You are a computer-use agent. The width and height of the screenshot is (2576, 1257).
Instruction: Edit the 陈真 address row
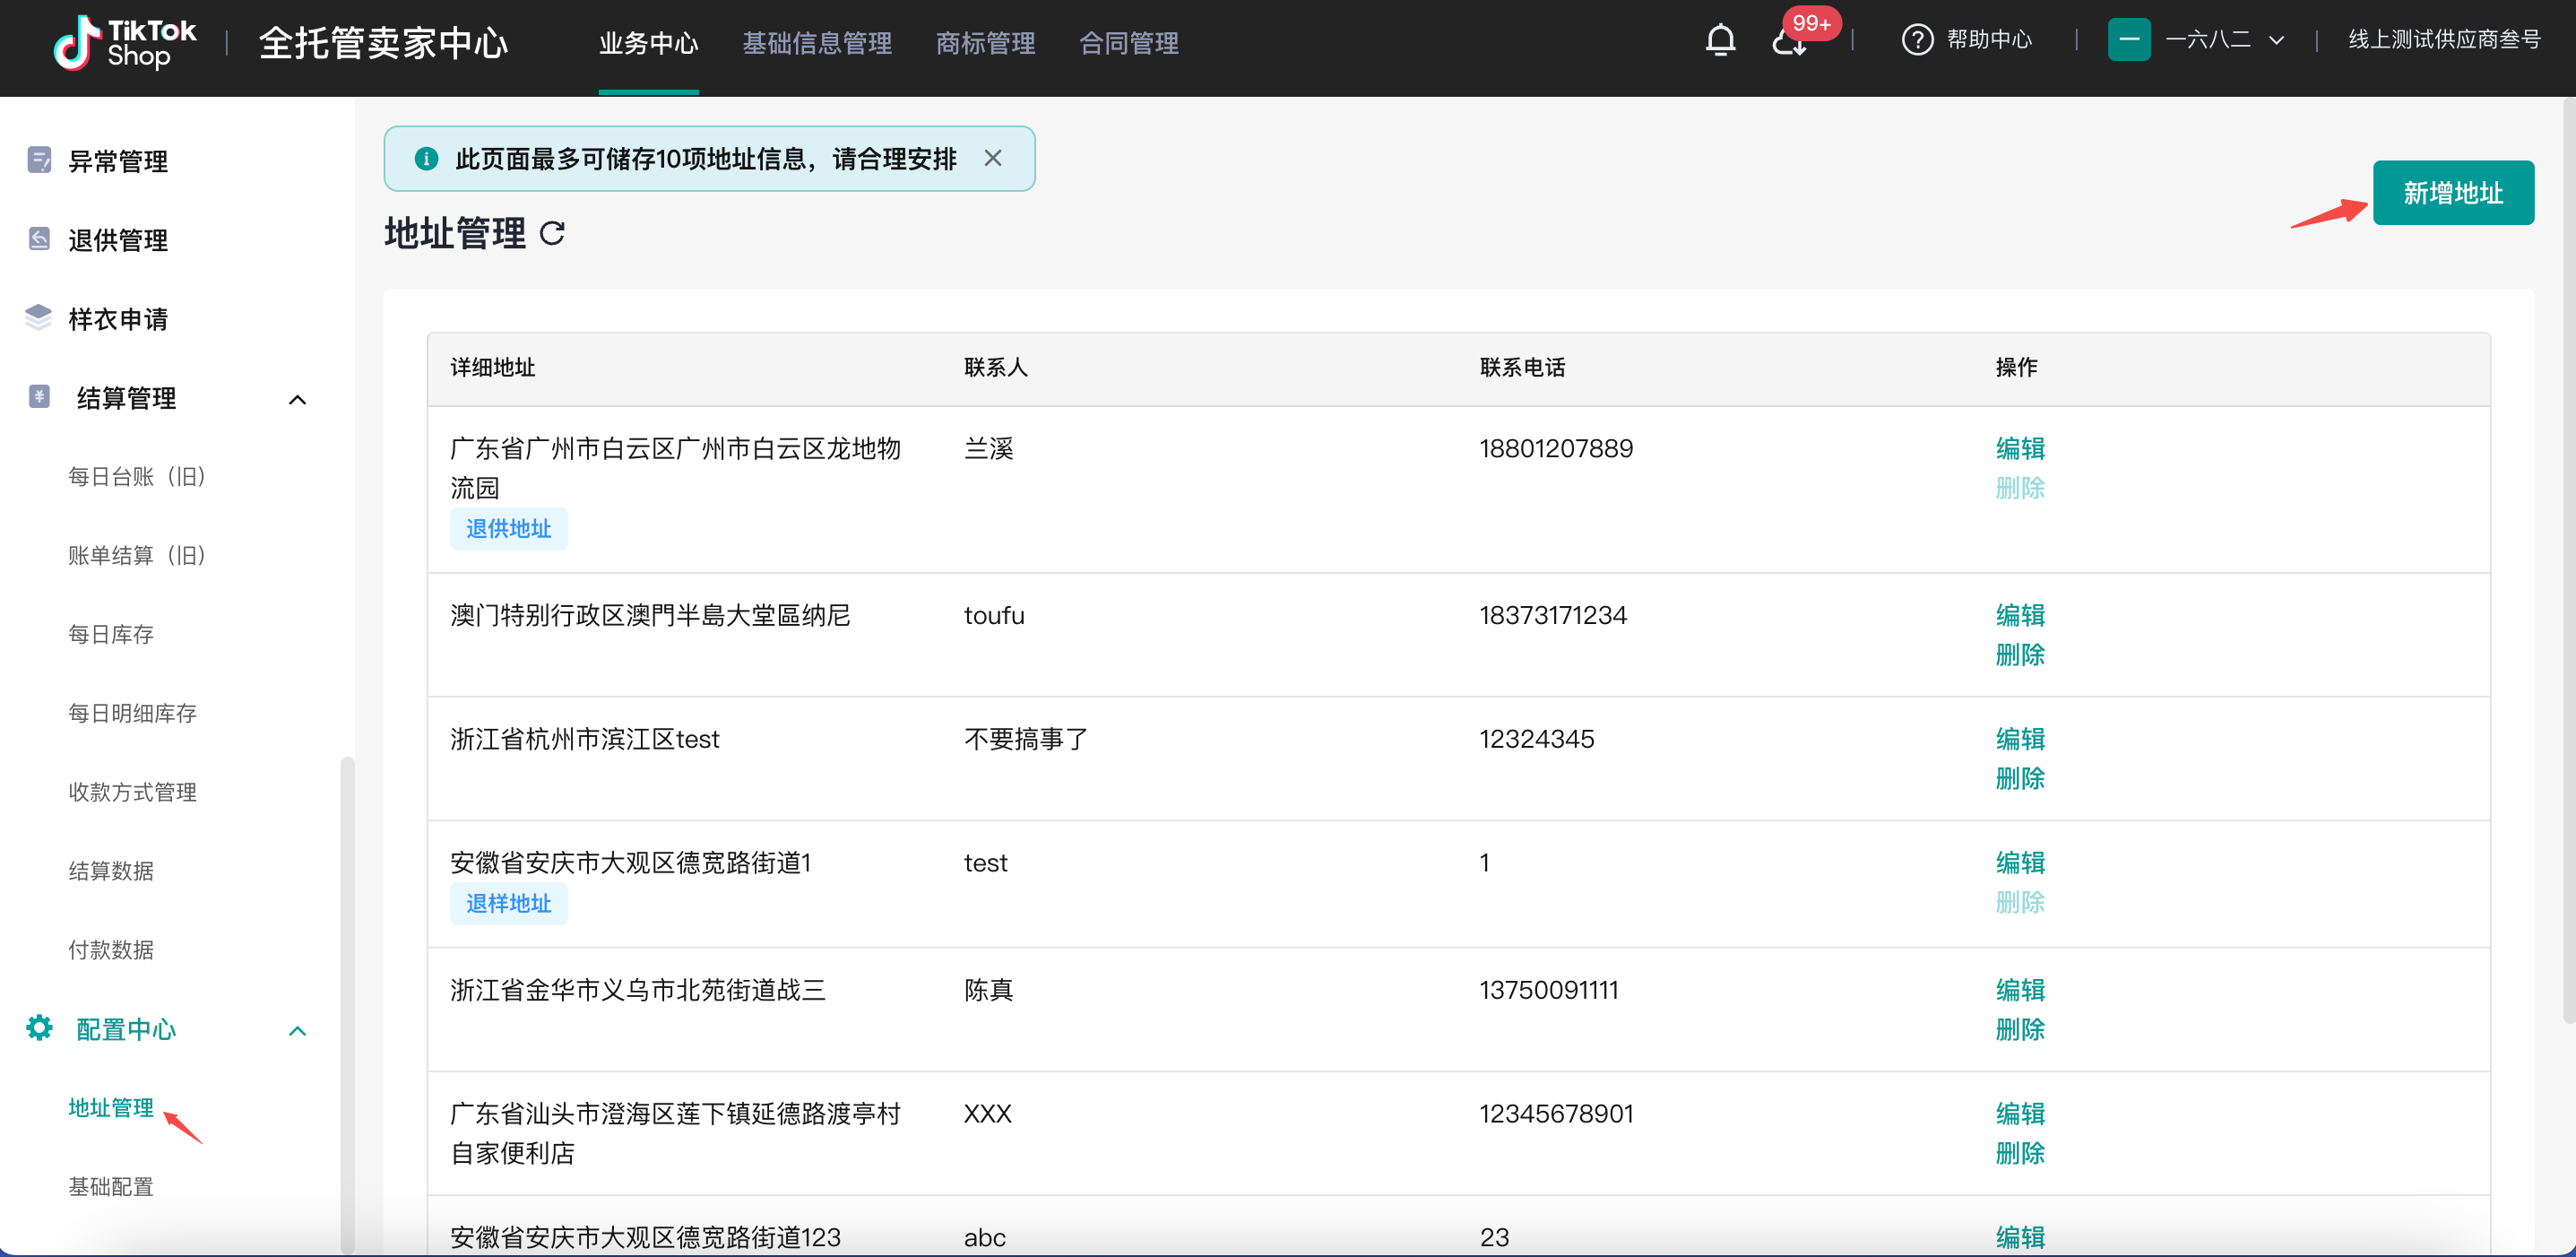click(x=2020, y=989)
